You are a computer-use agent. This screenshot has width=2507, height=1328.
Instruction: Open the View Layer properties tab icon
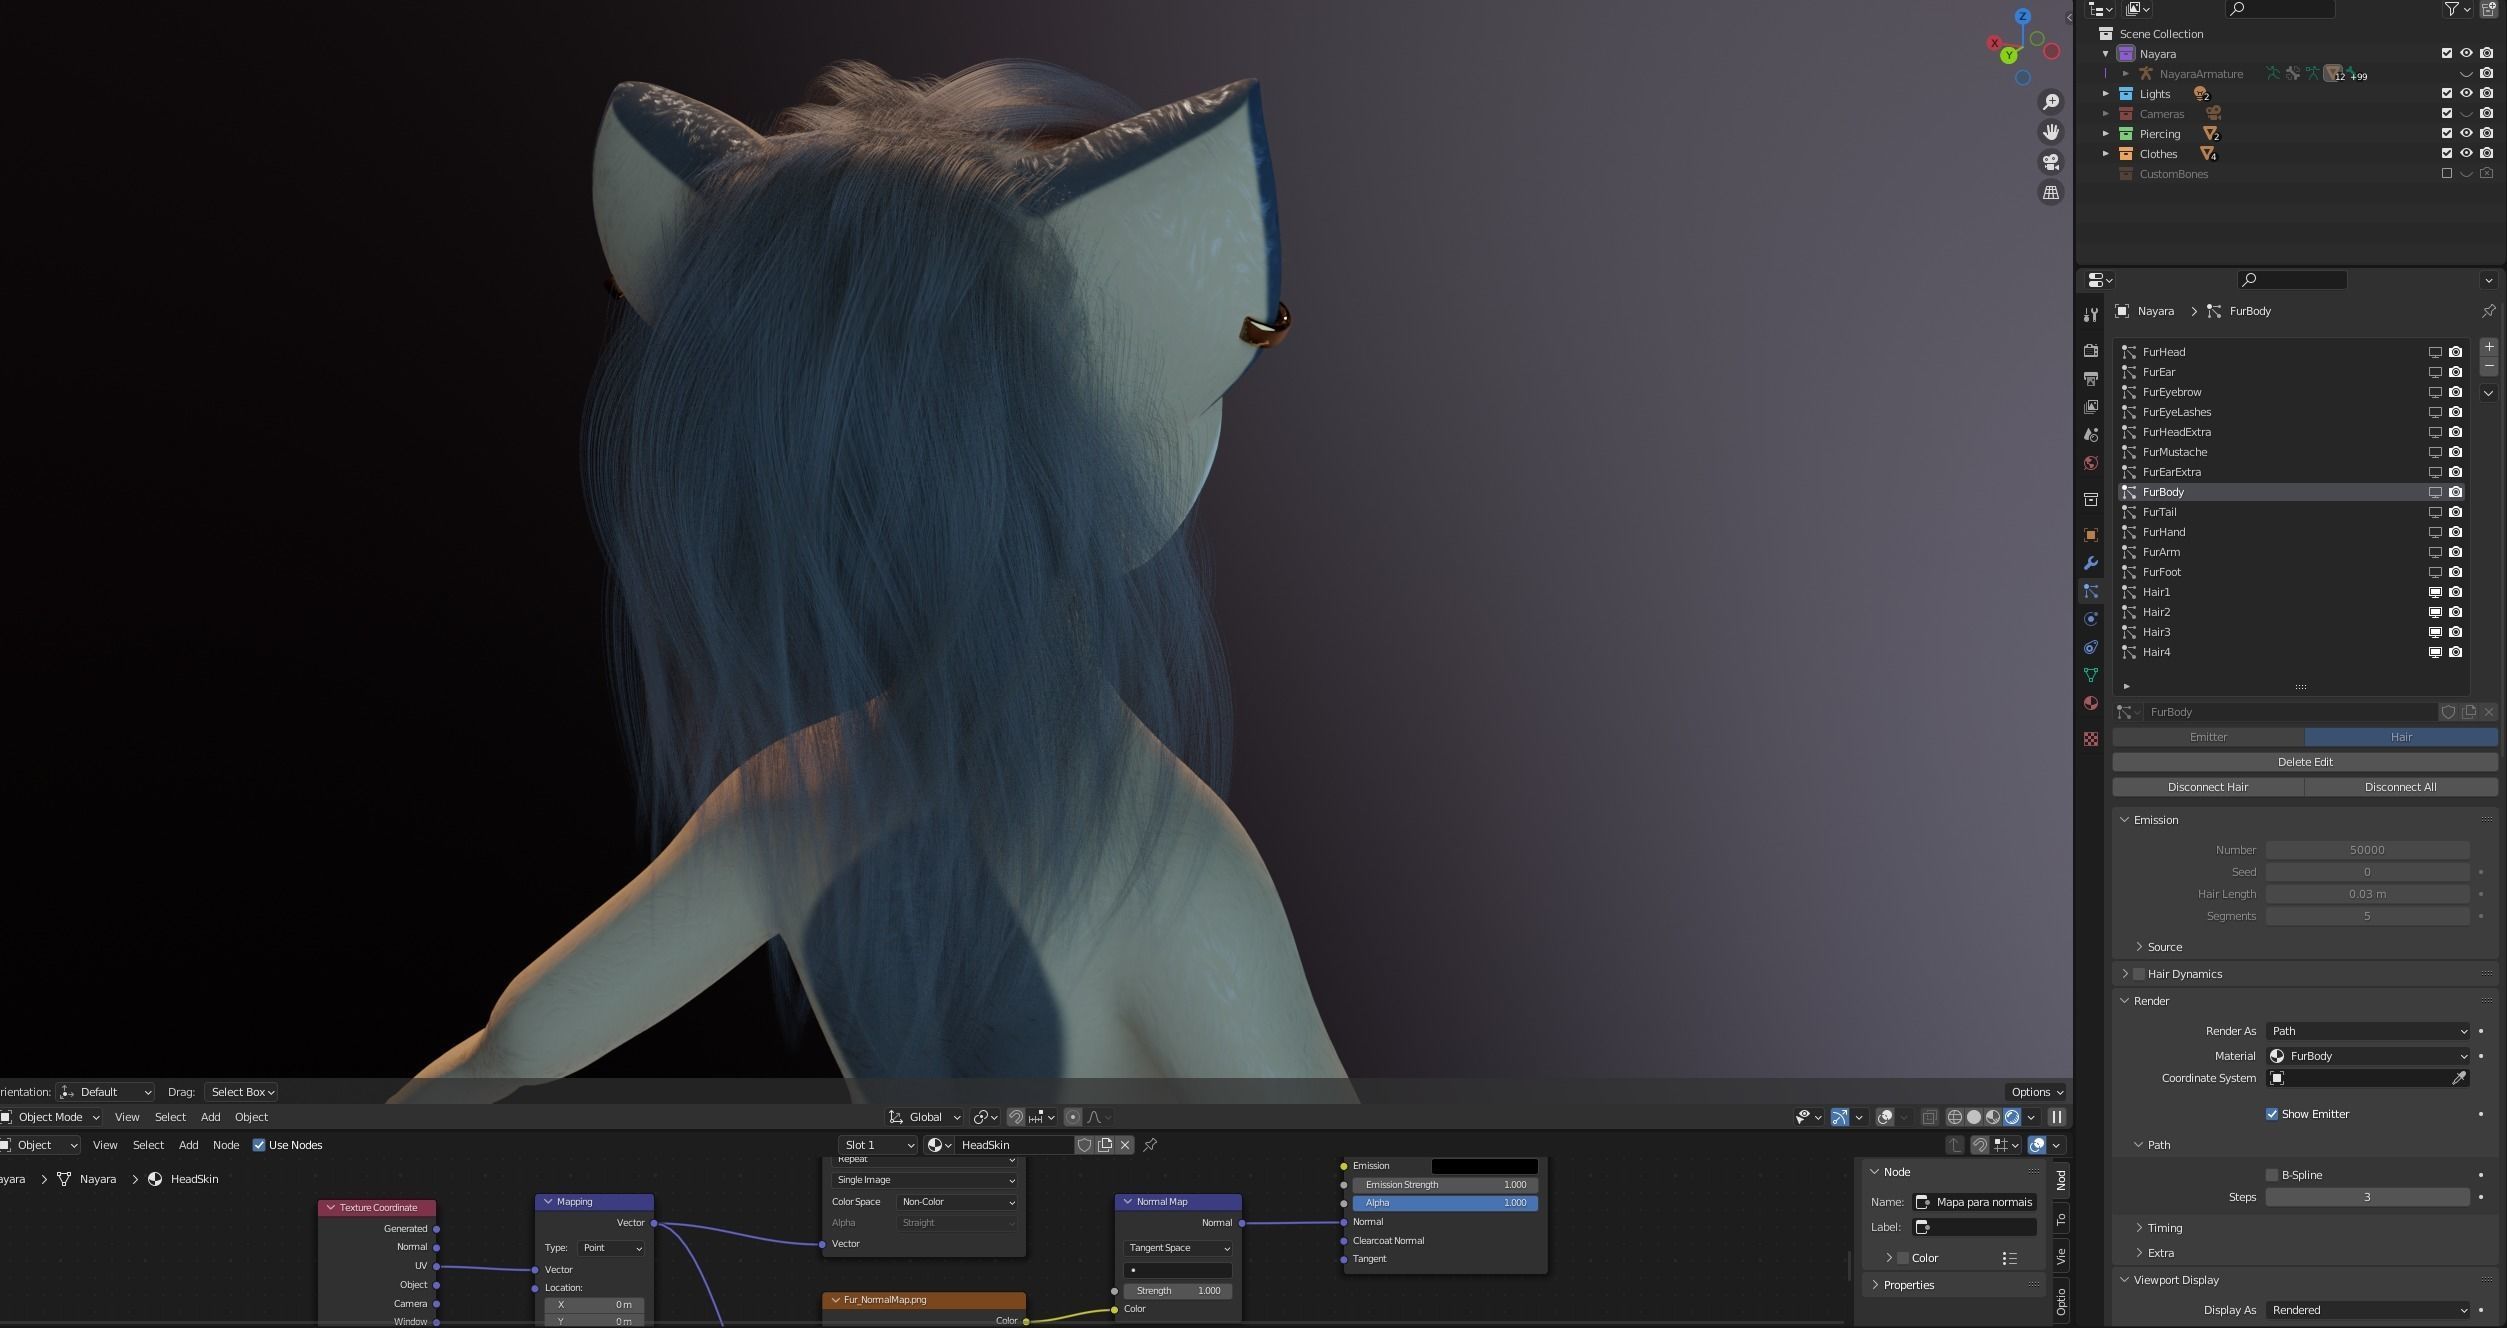[x=2091, y=407]
